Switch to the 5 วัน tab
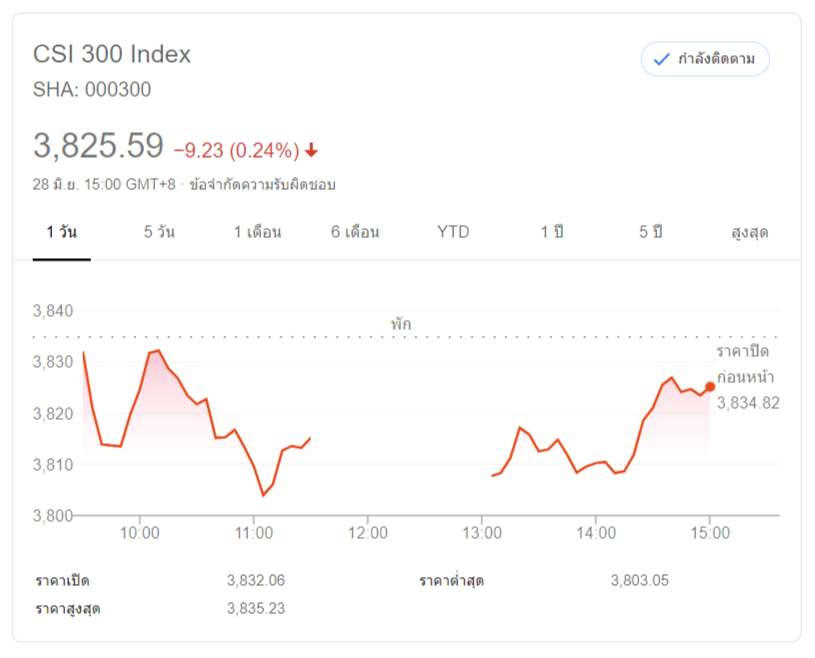This screenshot has width=815, height=658. [159, 232]
